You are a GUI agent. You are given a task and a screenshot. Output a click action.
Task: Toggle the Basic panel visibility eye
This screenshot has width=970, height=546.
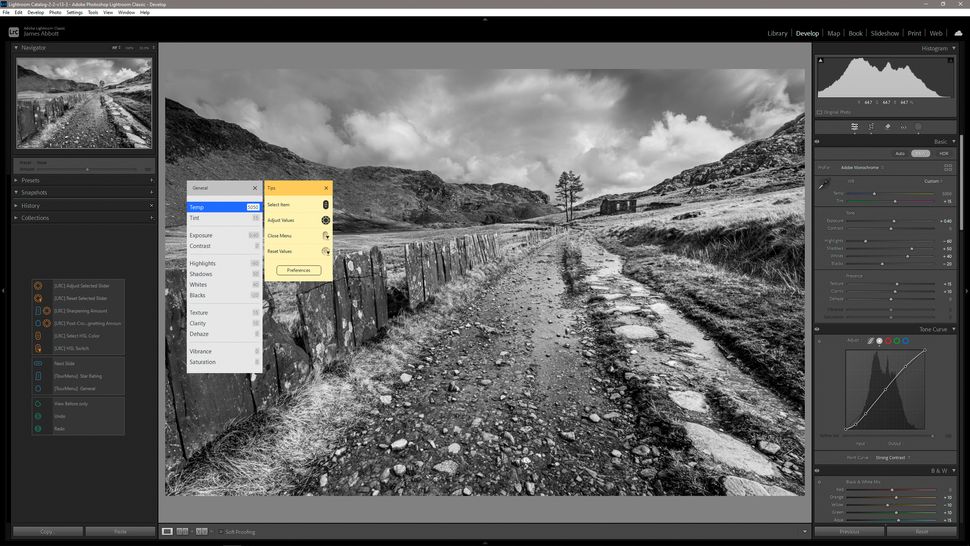click(x=817, y=142)
